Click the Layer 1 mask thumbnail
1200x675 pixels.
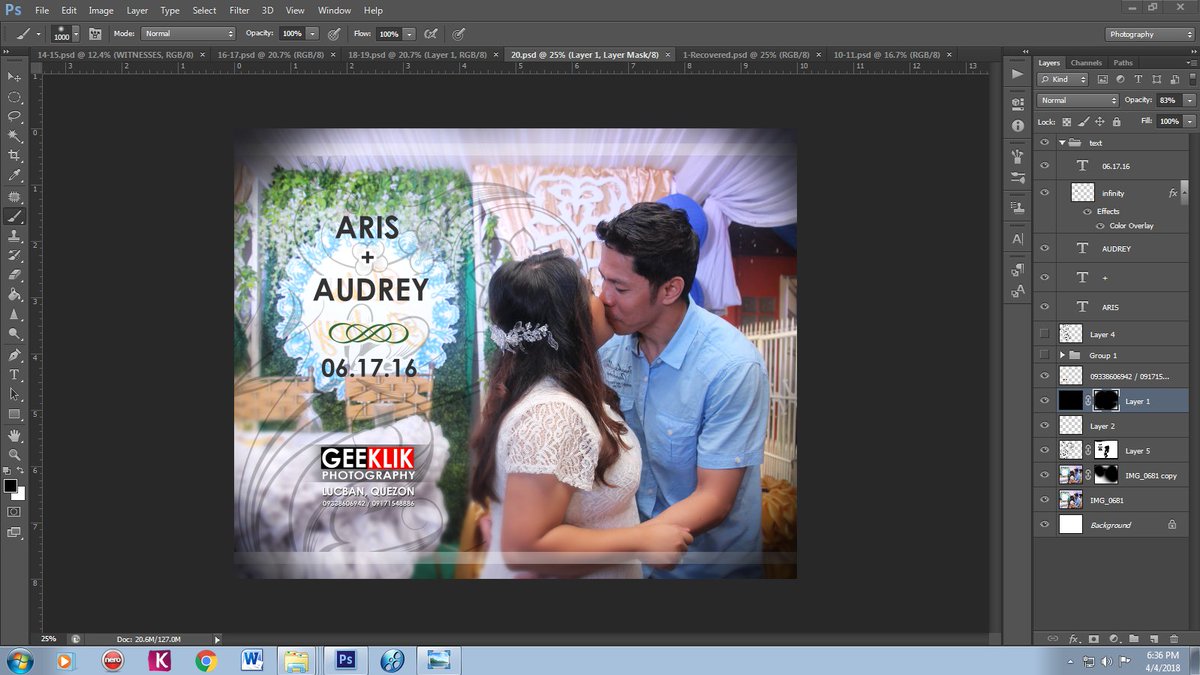point(1106,401)
